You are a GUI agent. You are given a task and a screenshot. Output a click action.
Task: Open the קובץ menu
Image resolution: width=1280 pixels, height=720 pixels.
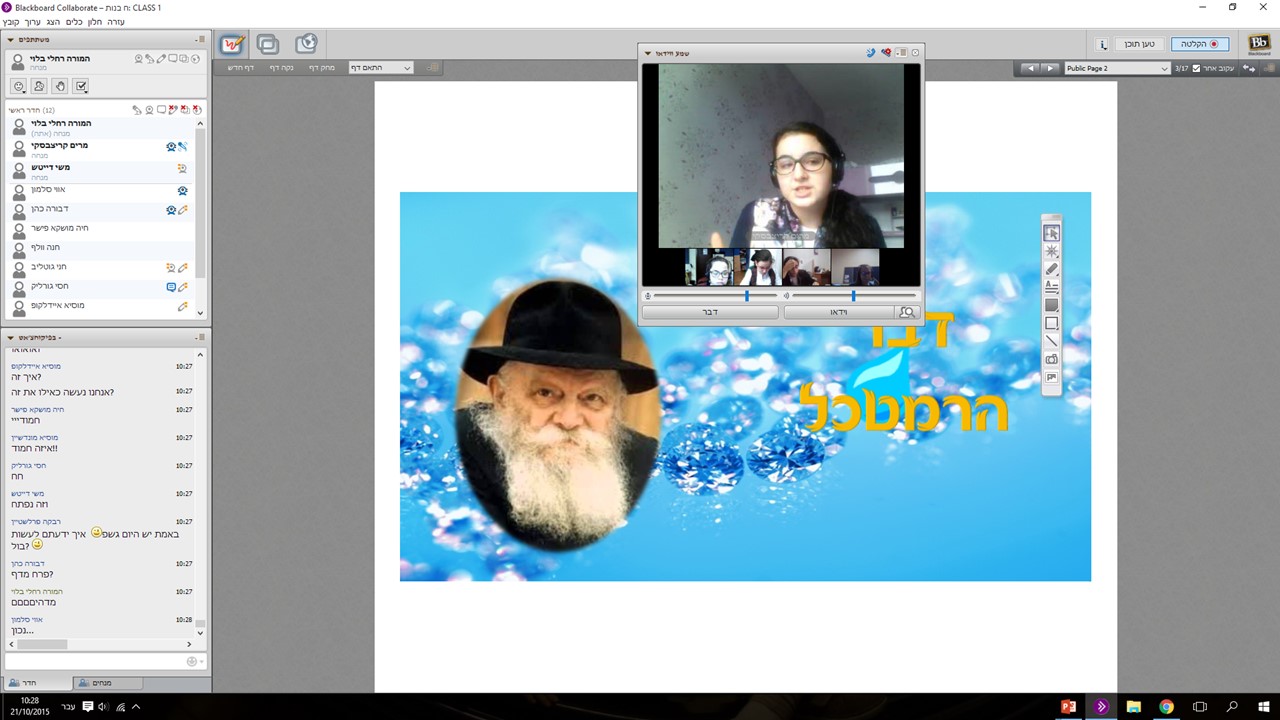tap(10, 21)
